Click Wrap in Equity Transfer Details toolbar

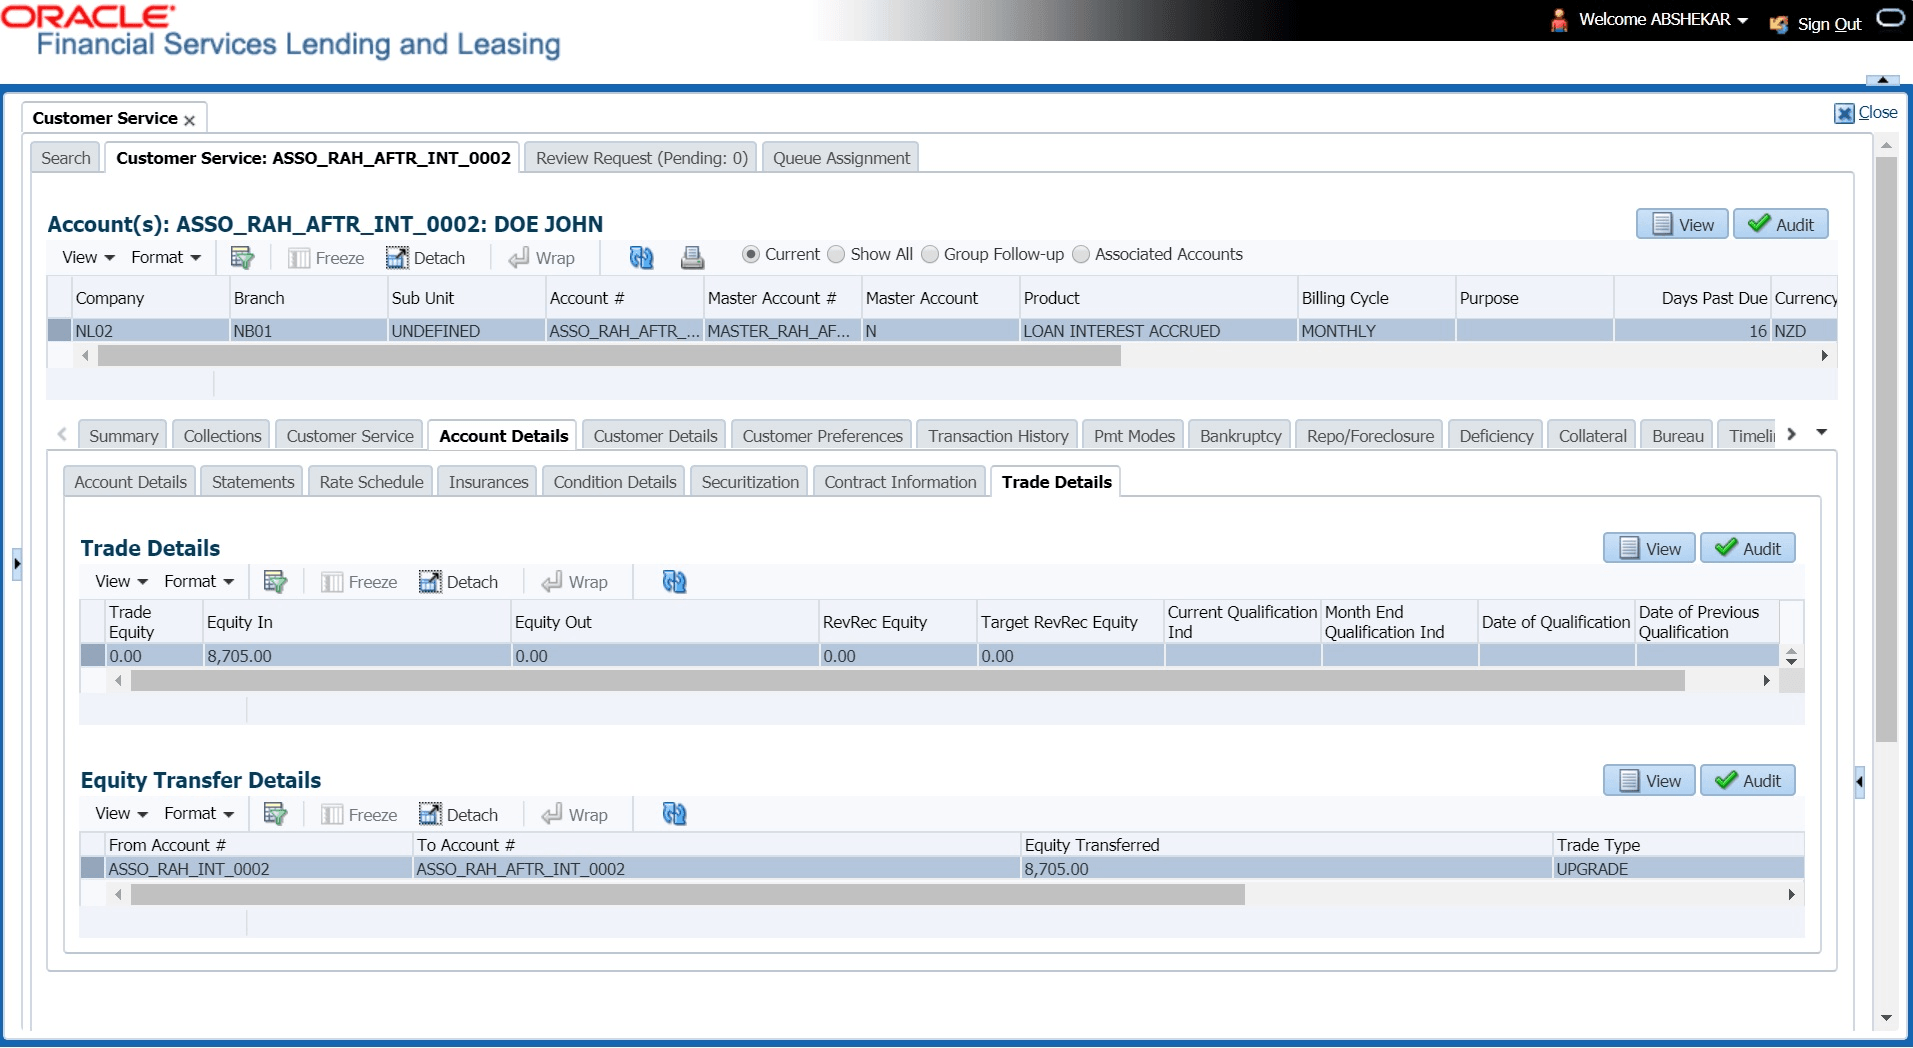(575, 815)
